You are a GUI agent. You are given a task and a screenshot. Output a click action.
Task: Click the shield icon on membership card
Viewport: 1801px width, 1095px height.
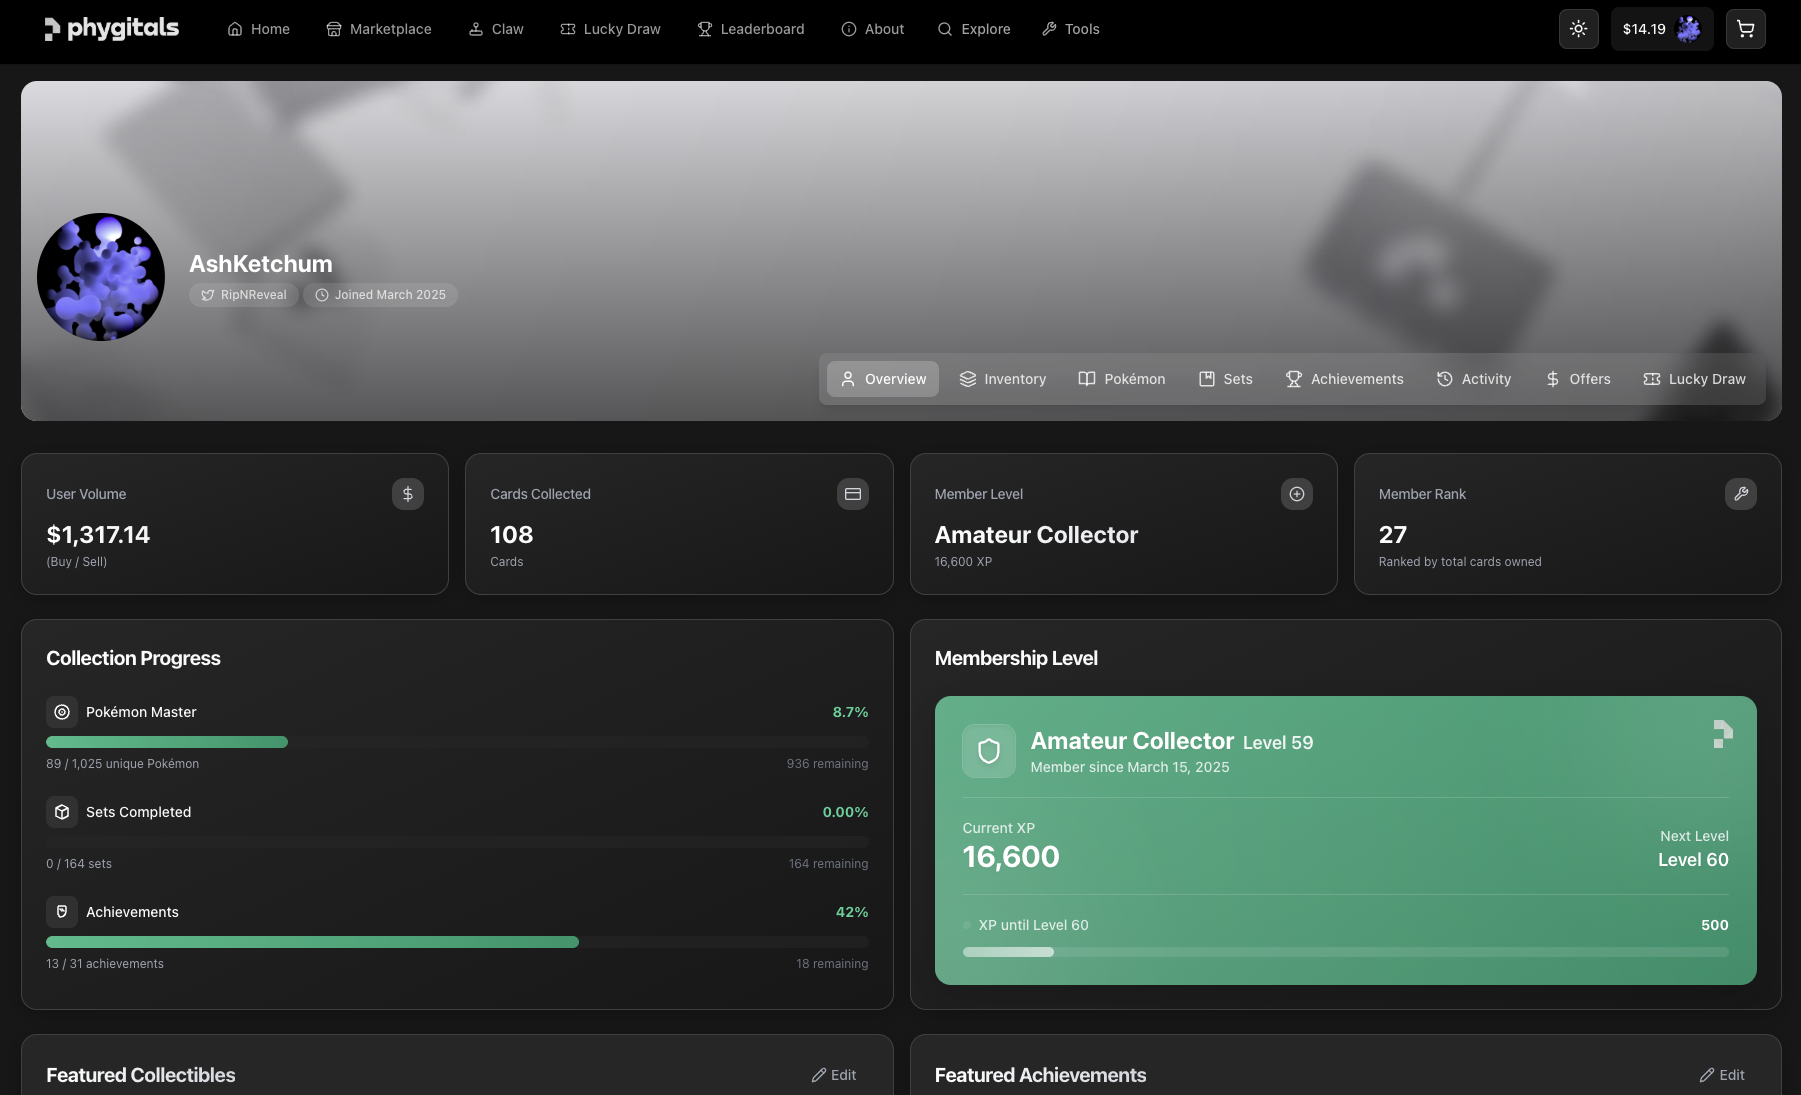click(989, 751)
